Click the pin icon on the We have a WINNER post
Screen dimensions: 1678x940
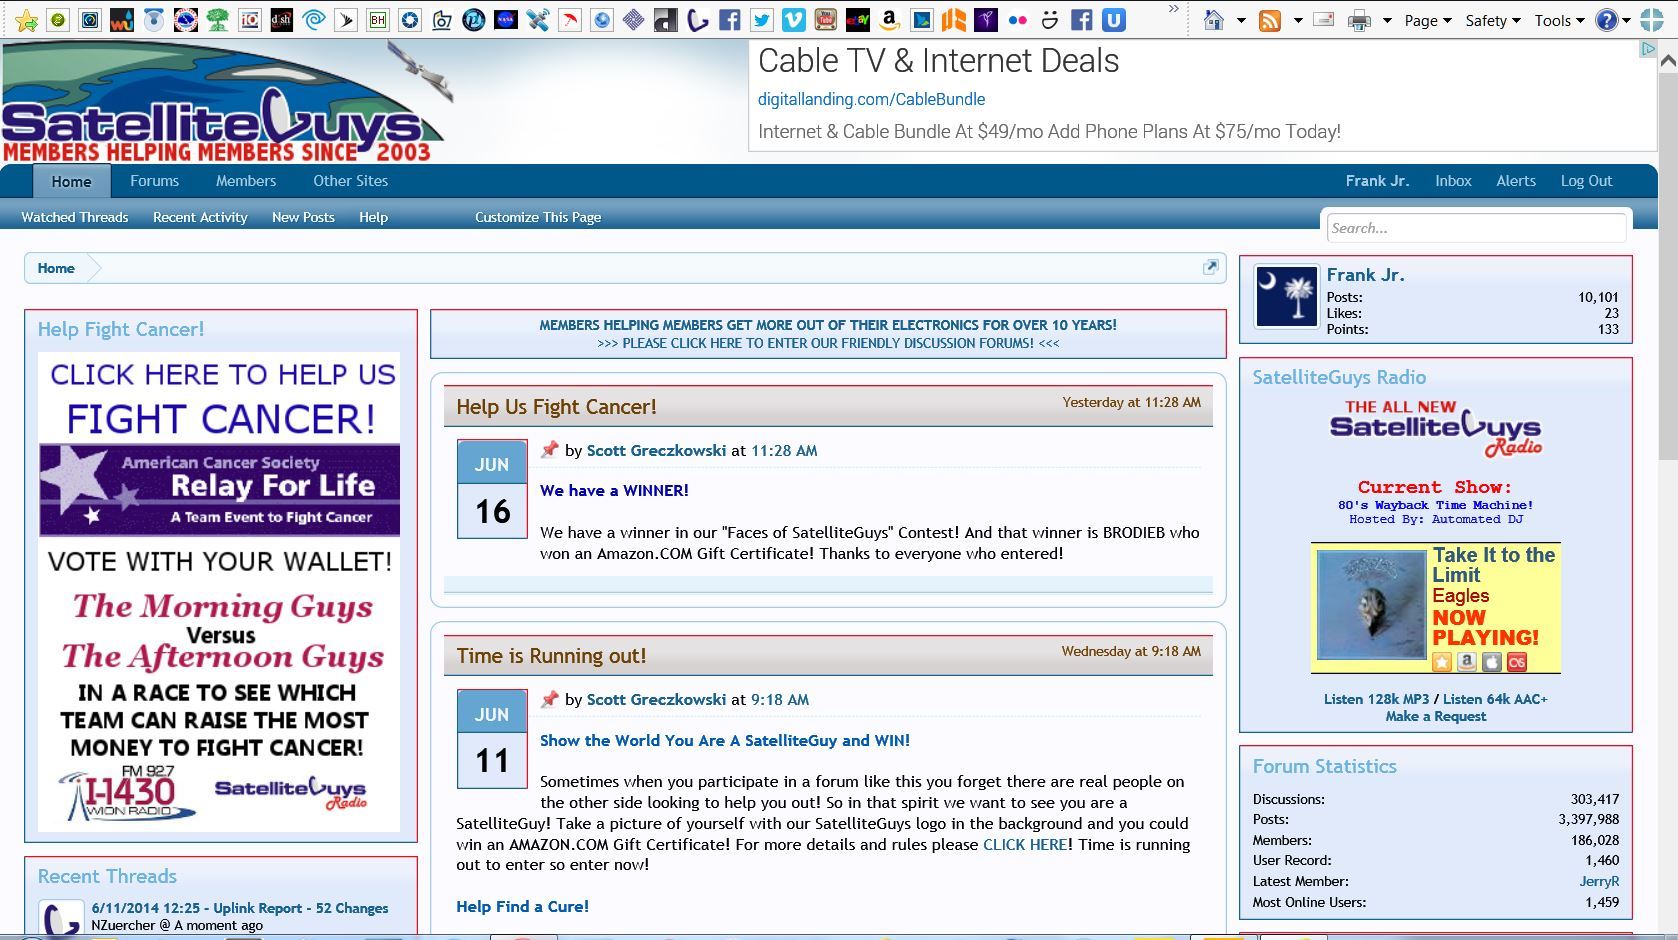click(549, 450)
